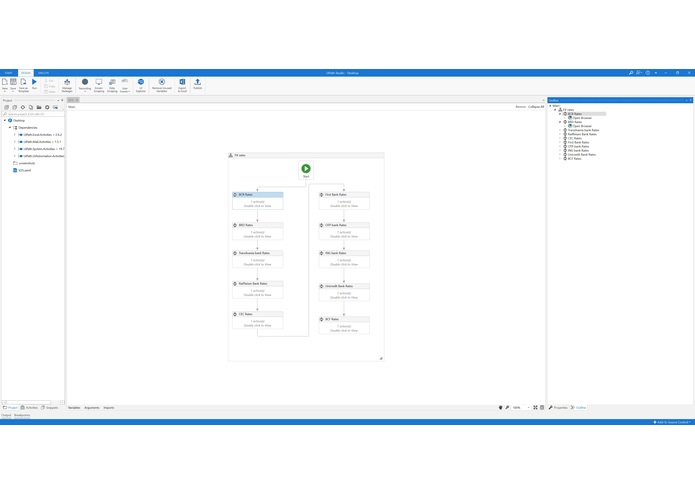Select Unicredit Bank Rates in Outline
The height and width of the screenshot is (494, 695).
[579, 155]
